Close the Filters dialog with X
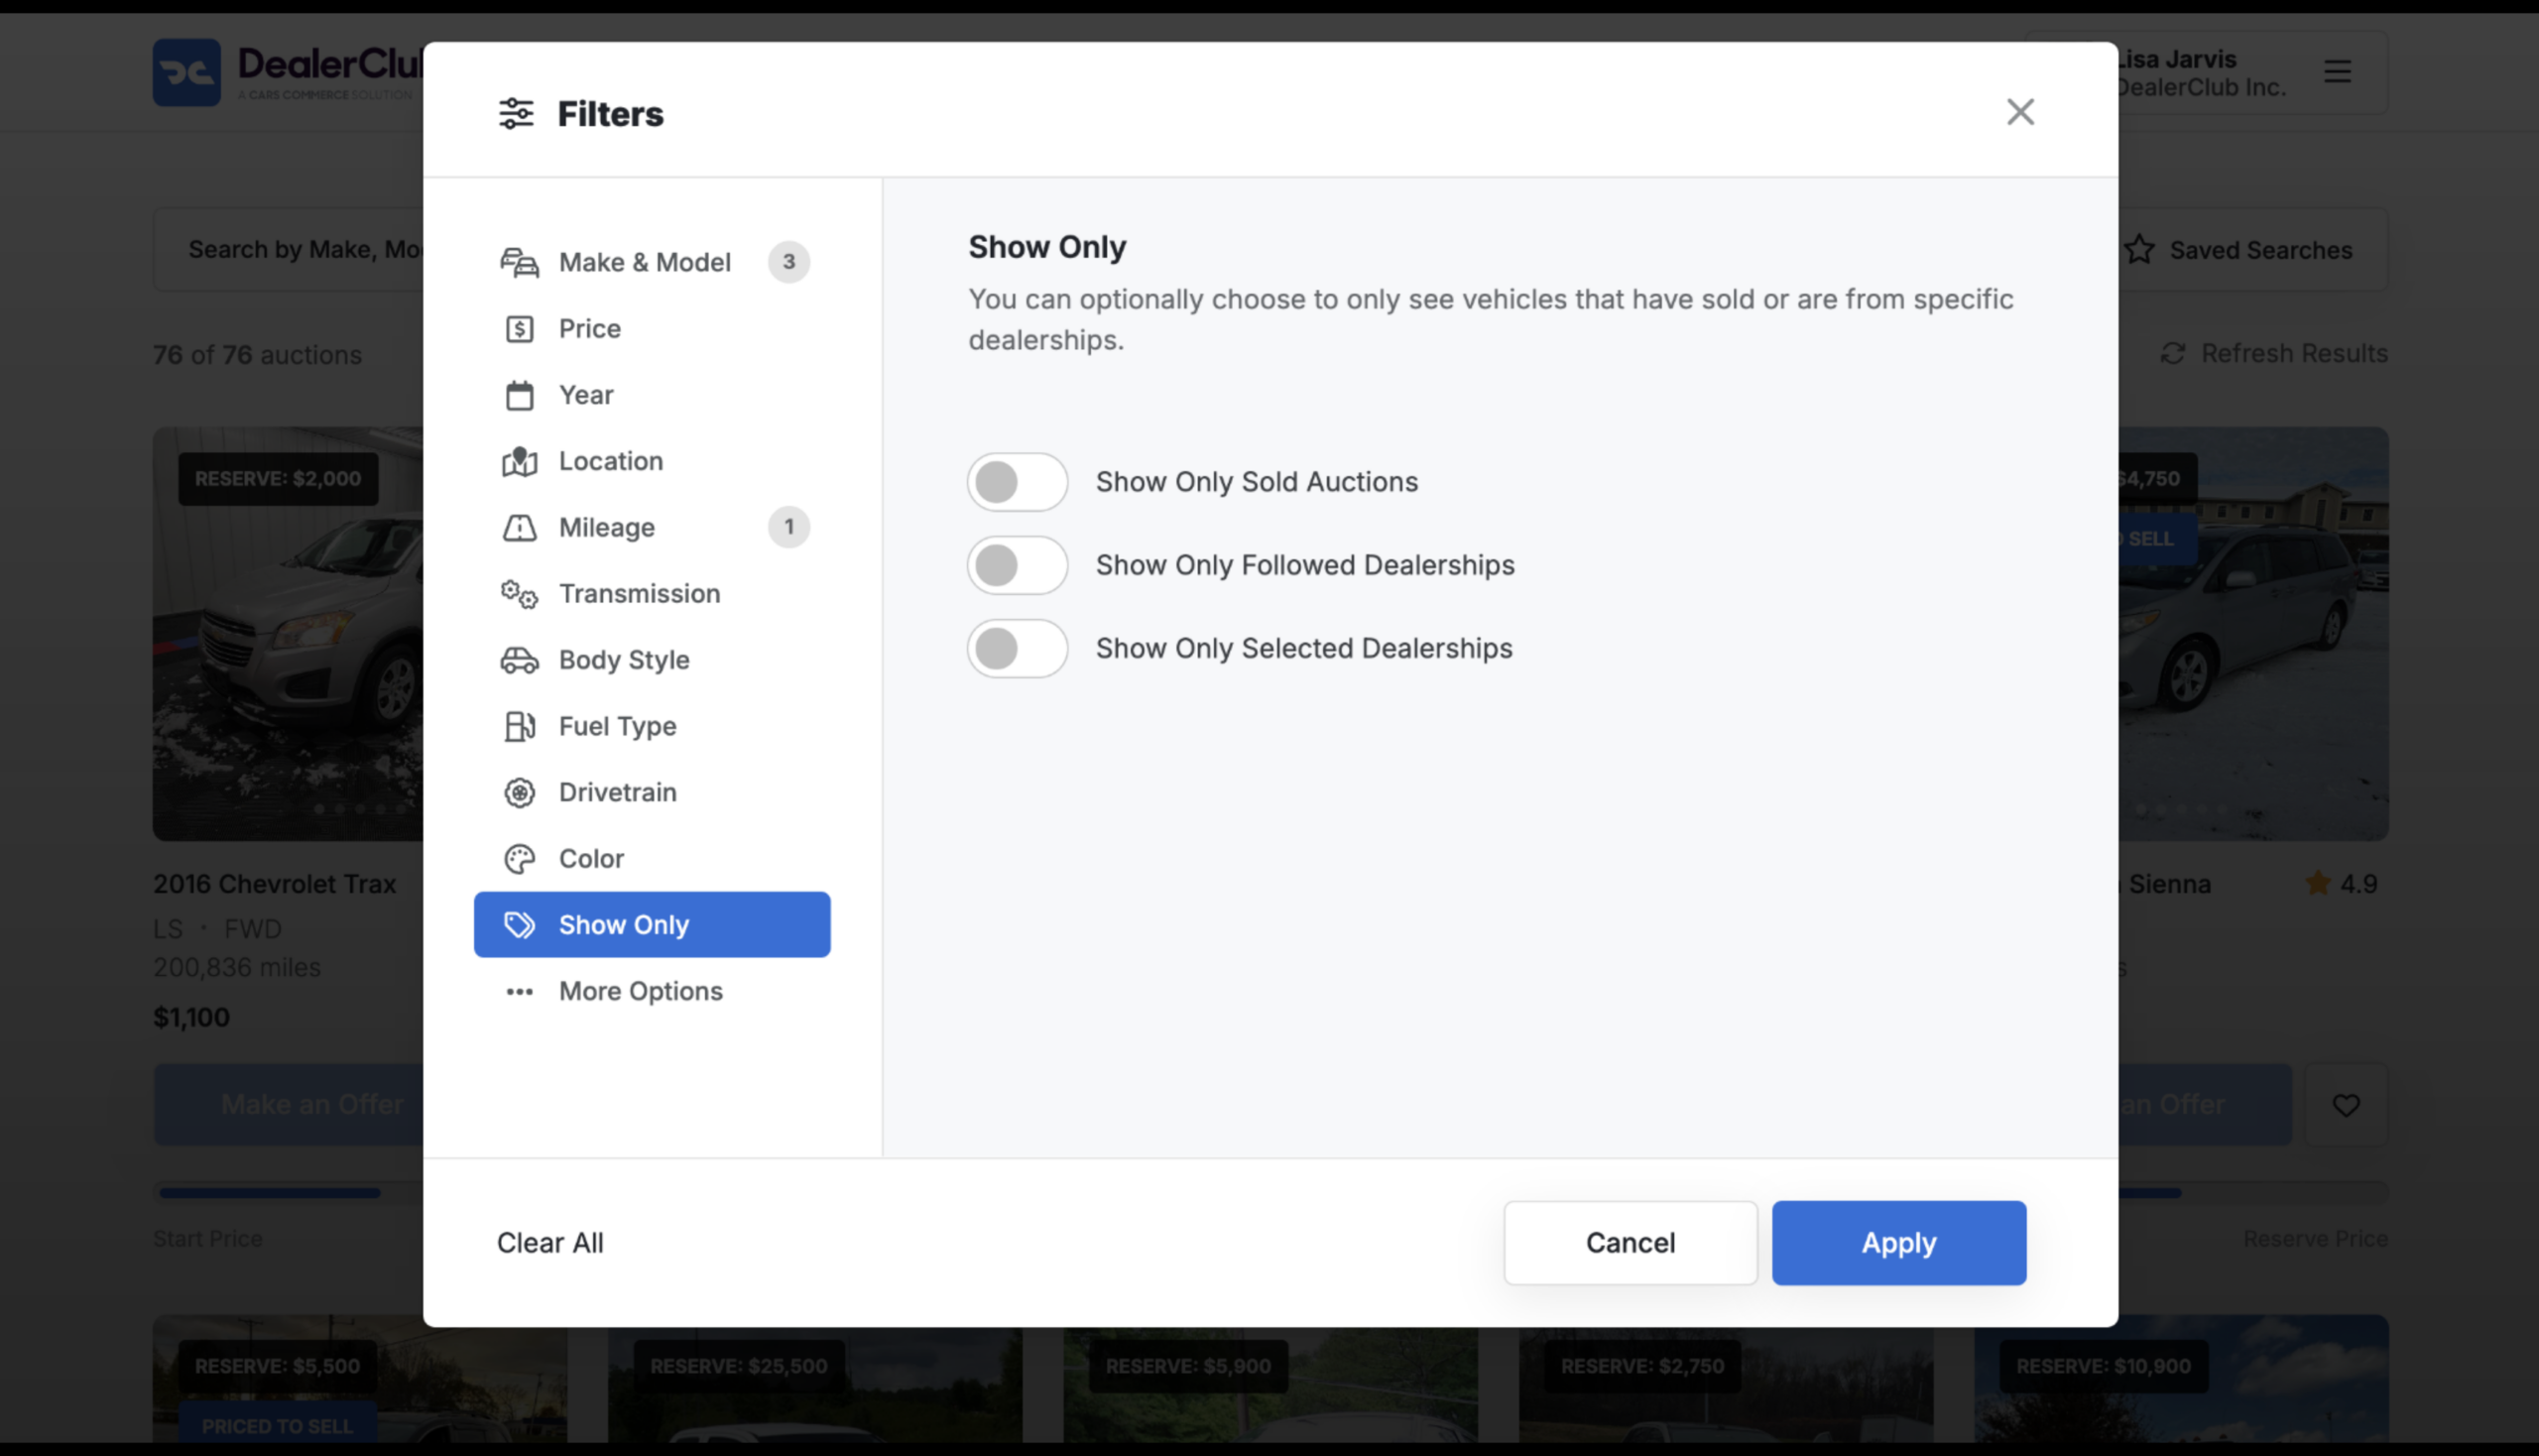 pyautogui.click(x=2020, y=111)
